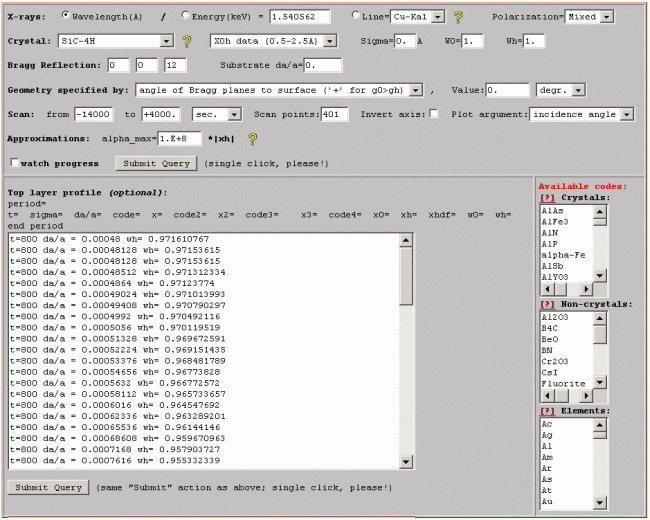Select AlYO3 in Crystals list

coord(555,277)
